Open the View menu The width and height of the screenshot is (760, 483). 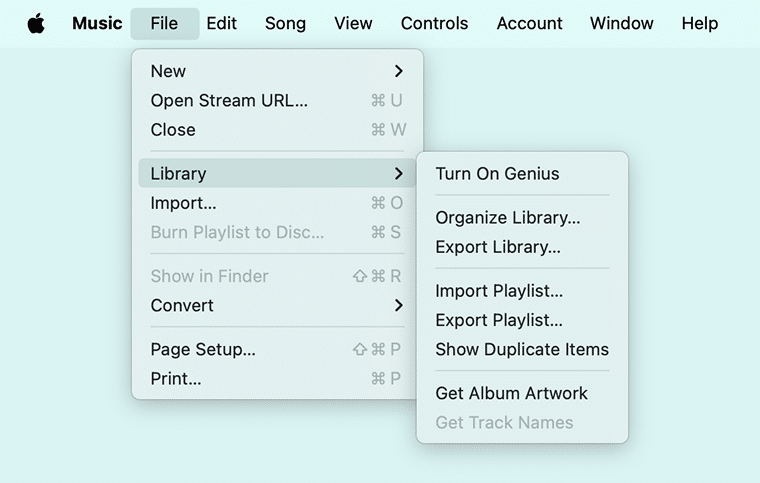pyautogui.click(x=353, y=23)
